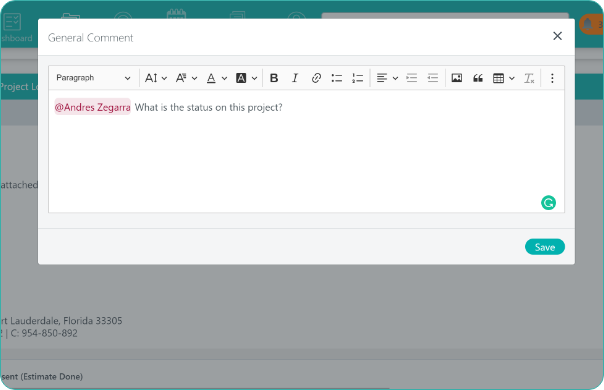The width and height of the screenshot is (604, 390).
Task: Open the insert table dropdown
Action: pos(504,78)
